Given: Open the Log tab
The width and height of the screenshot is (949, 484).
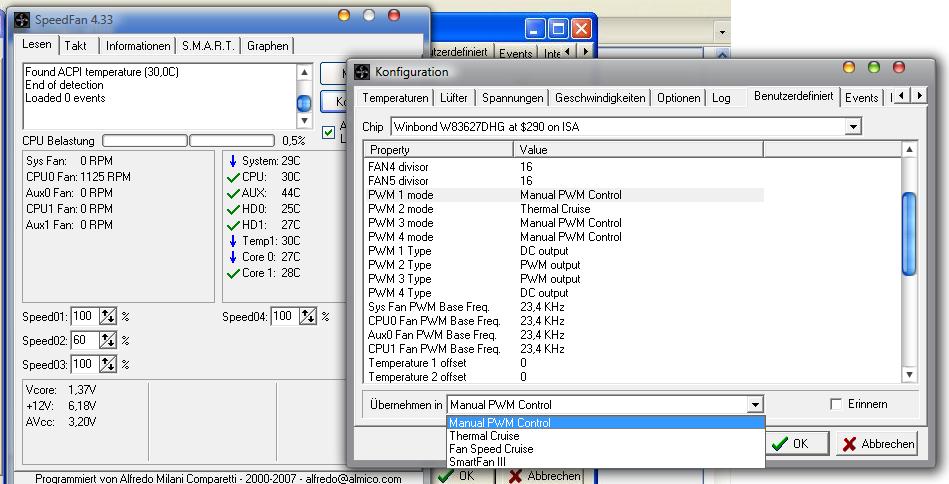Looking at the screenshot, I should point(721,98).
